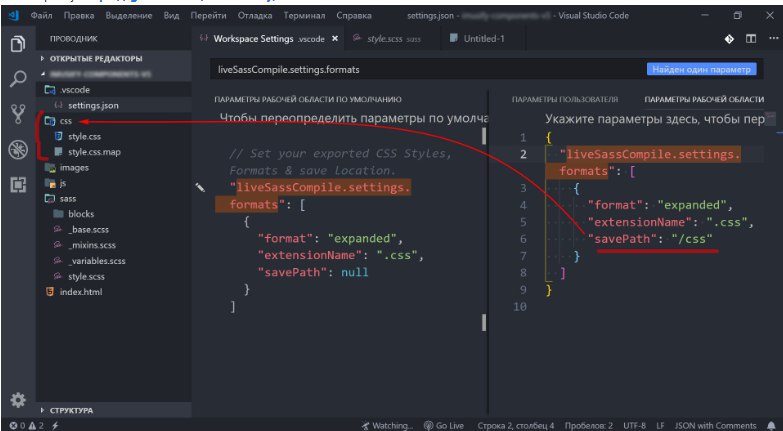
Task: Click errors and warnings count in status bar
Action: [27, 426]
